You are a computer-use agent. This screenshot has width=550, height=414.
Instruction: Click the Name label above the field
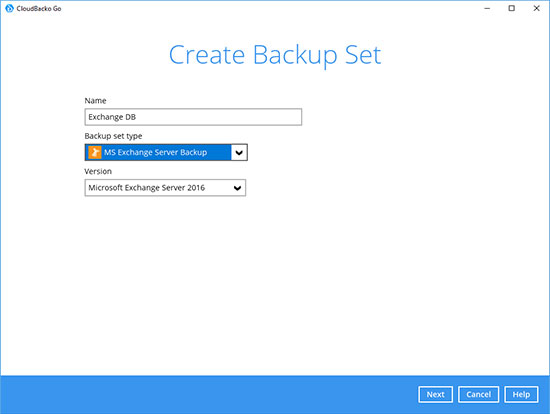[x=95, y=101]
